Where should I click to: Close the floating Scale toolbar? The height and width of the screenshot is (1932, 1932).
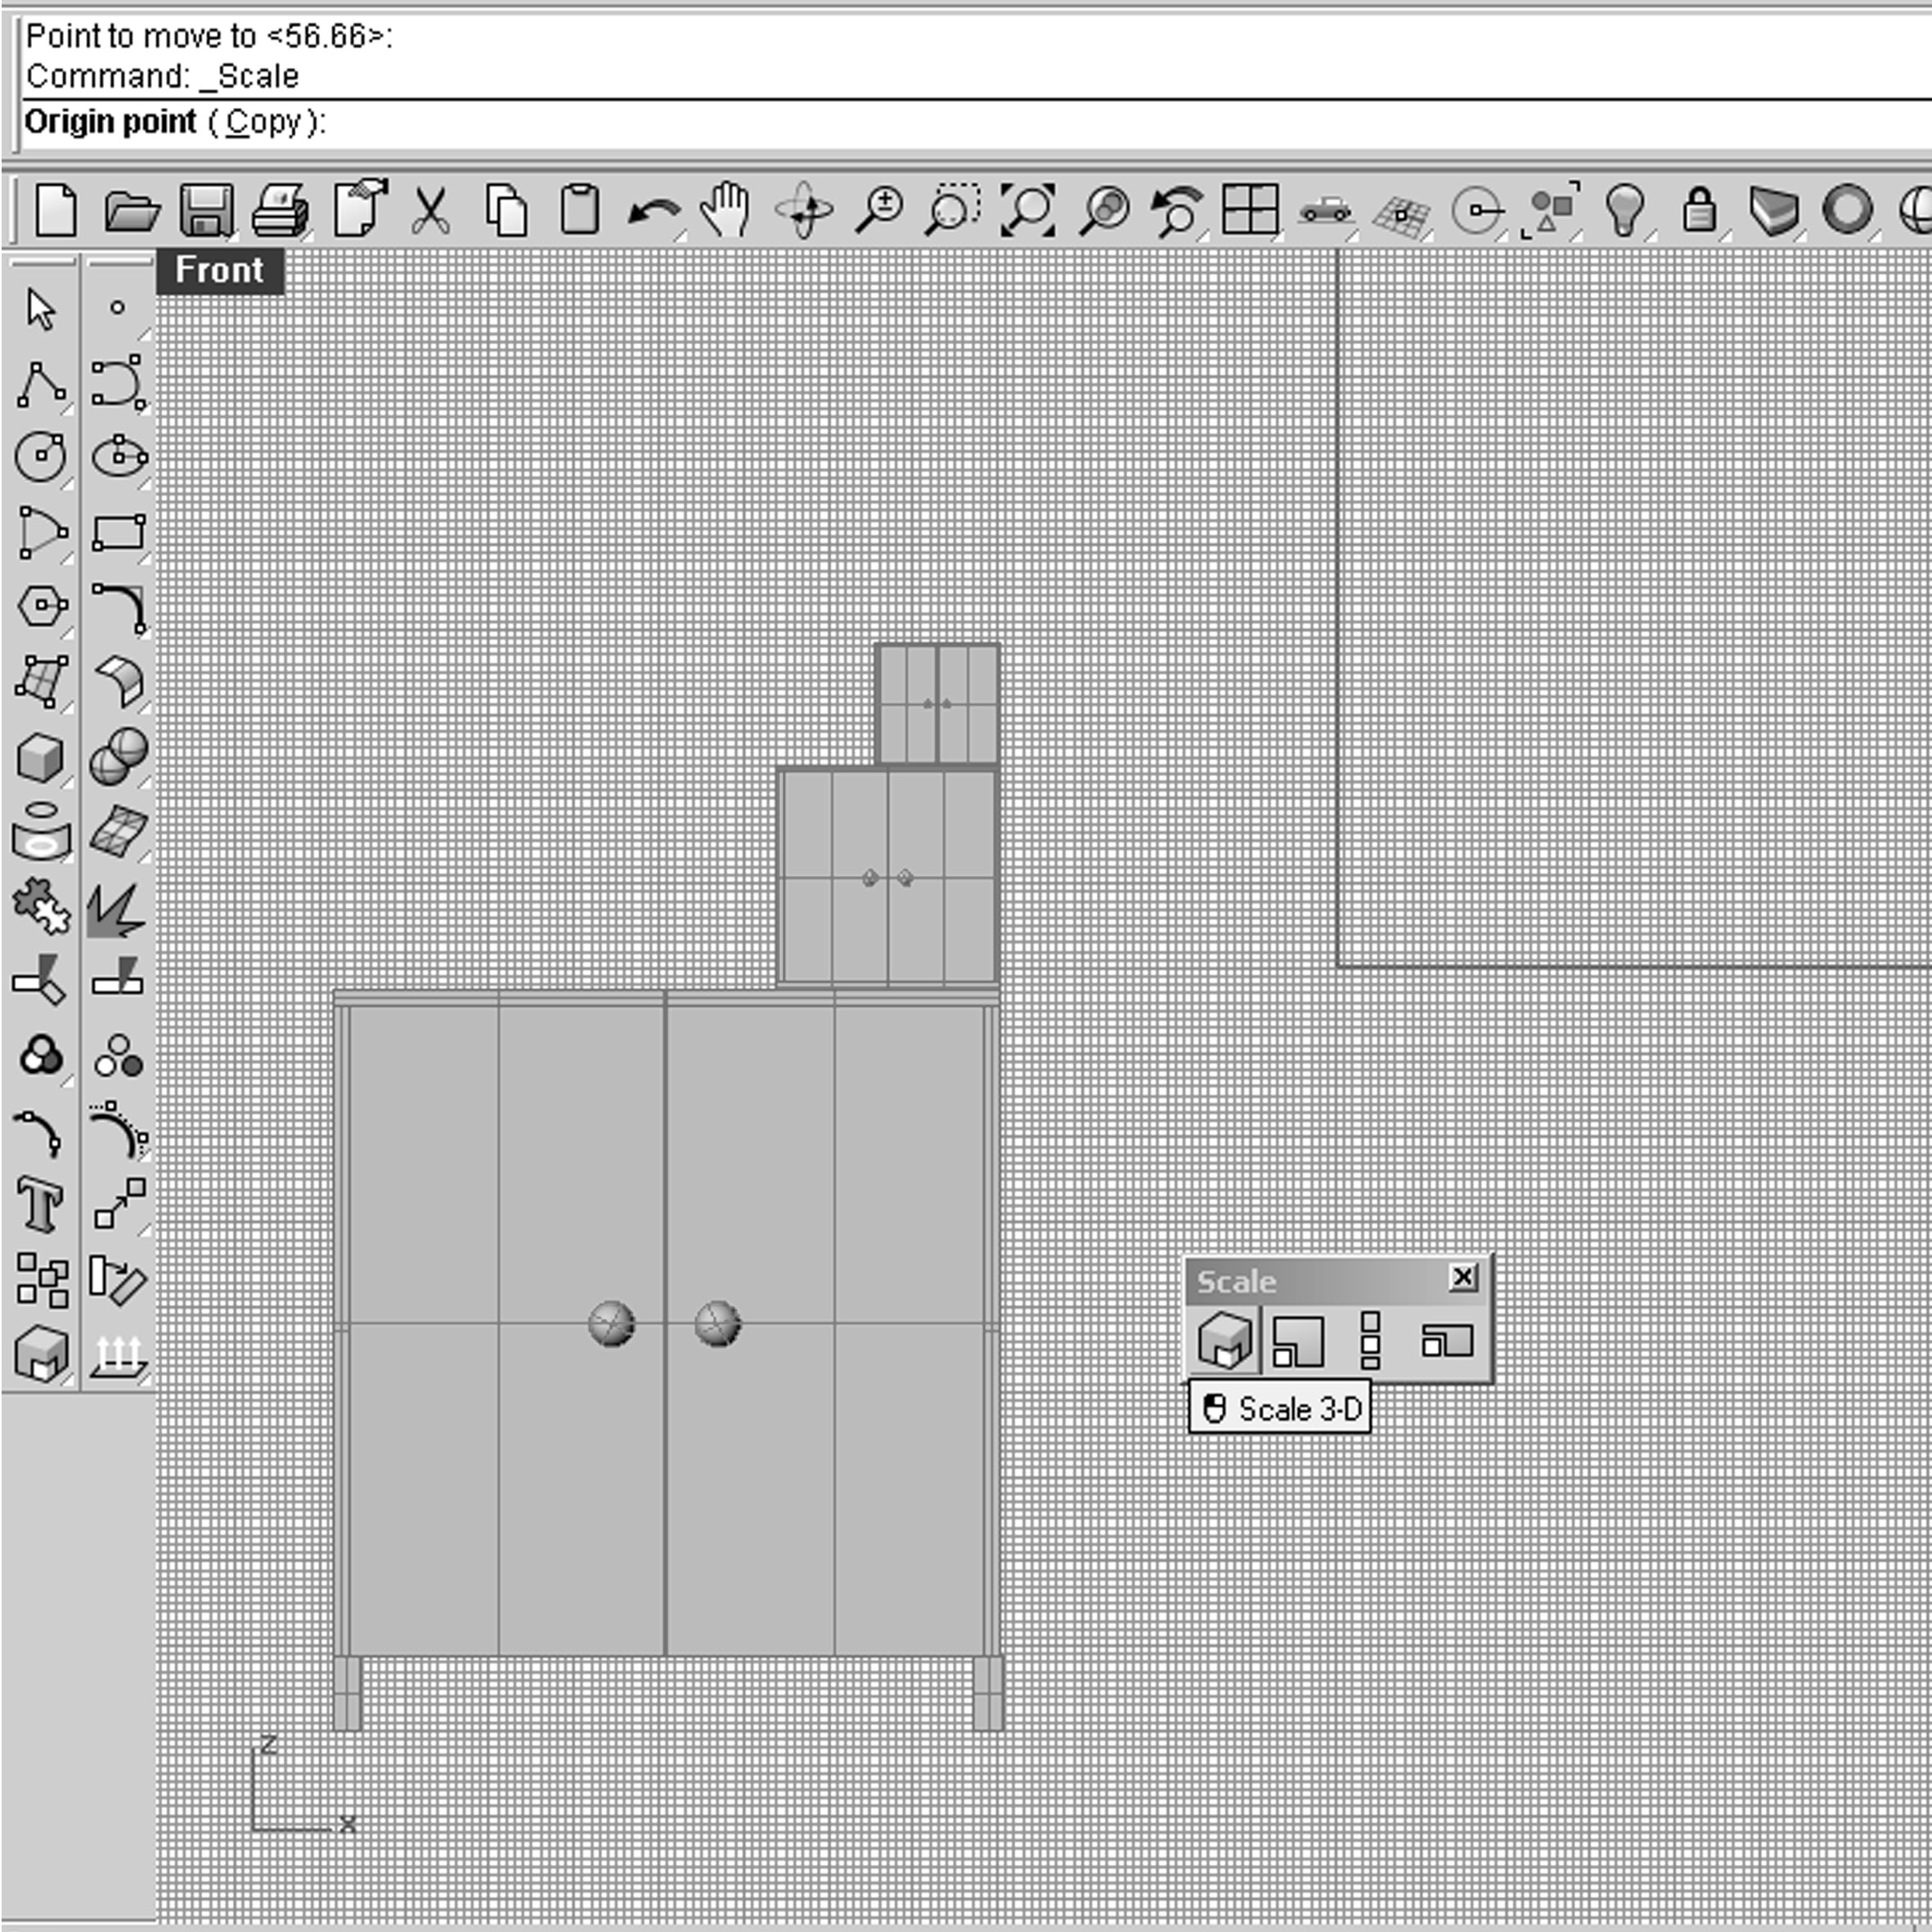point(1462,1277)
